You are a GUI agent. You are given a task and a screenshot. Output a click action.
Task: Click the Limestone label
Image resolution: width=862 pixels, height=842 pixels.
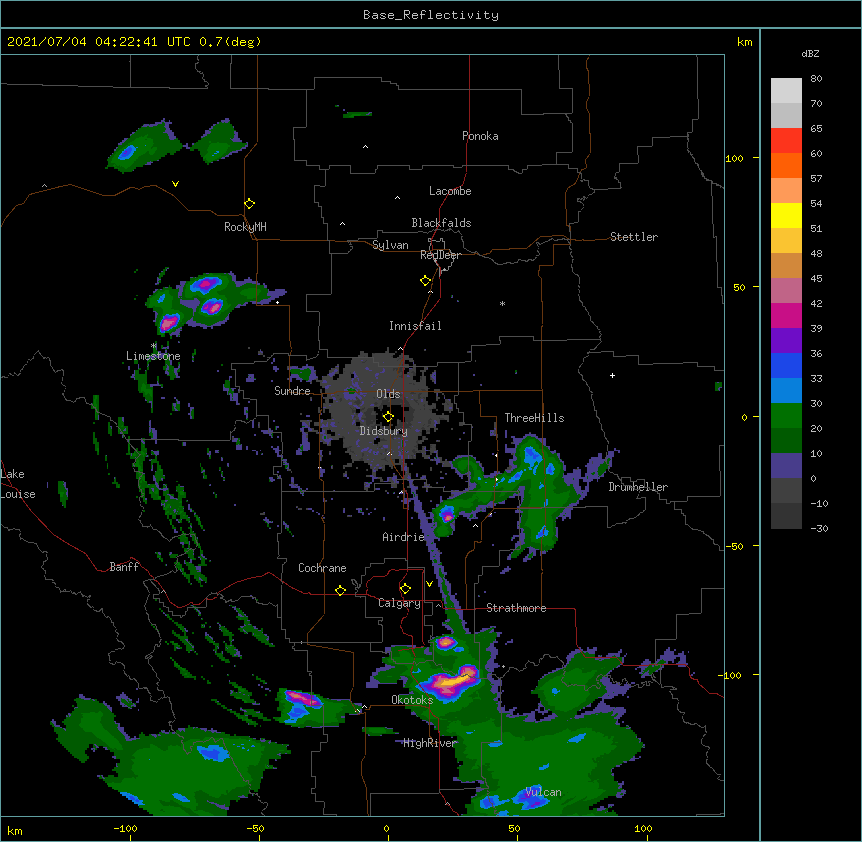pos(153,356)
